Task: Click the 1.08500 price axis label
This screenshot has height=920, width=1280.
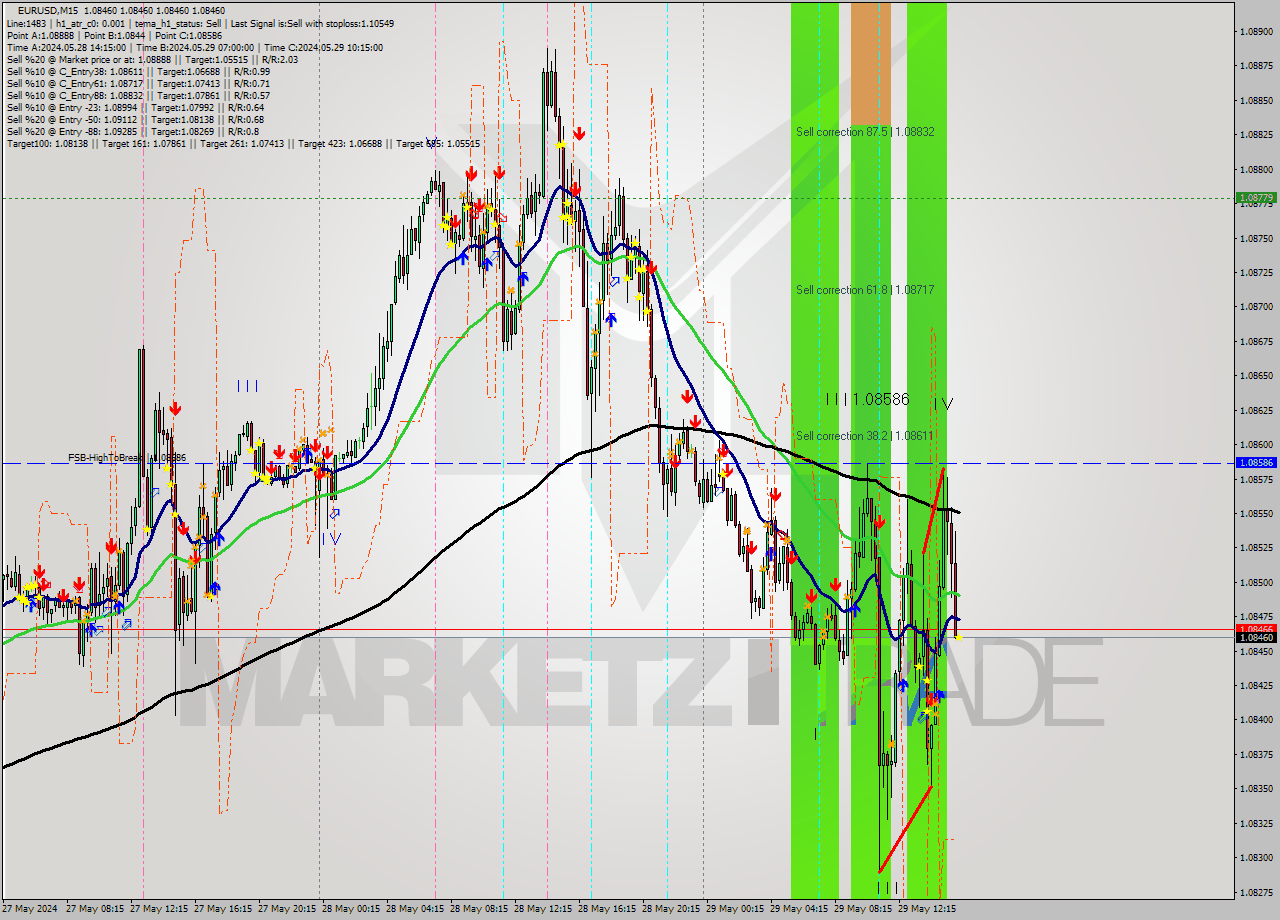Action: point(1255,582)
